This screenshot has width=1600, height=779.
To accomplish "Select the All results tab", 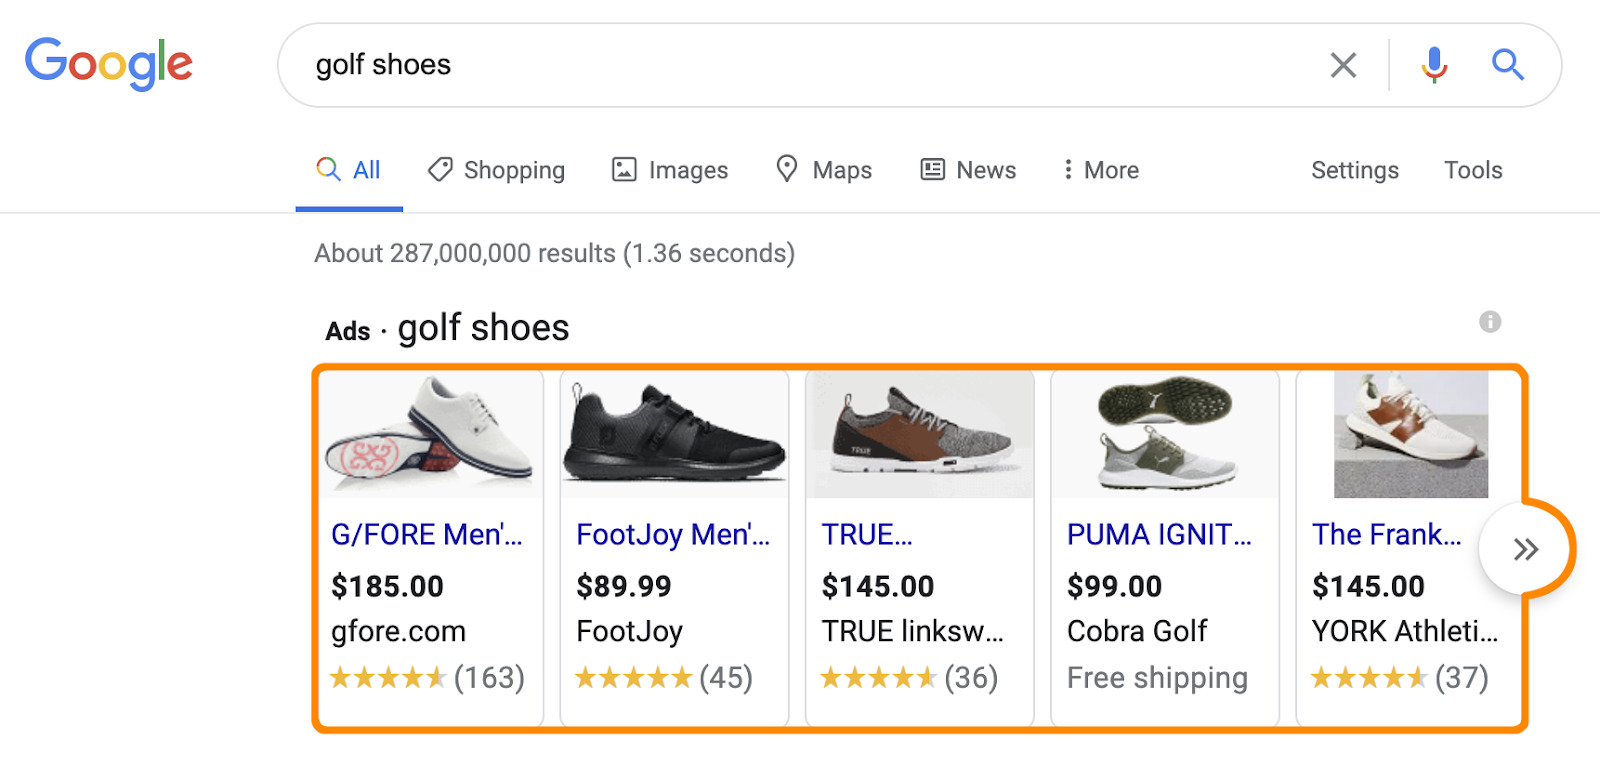I will tap(349, 170).
